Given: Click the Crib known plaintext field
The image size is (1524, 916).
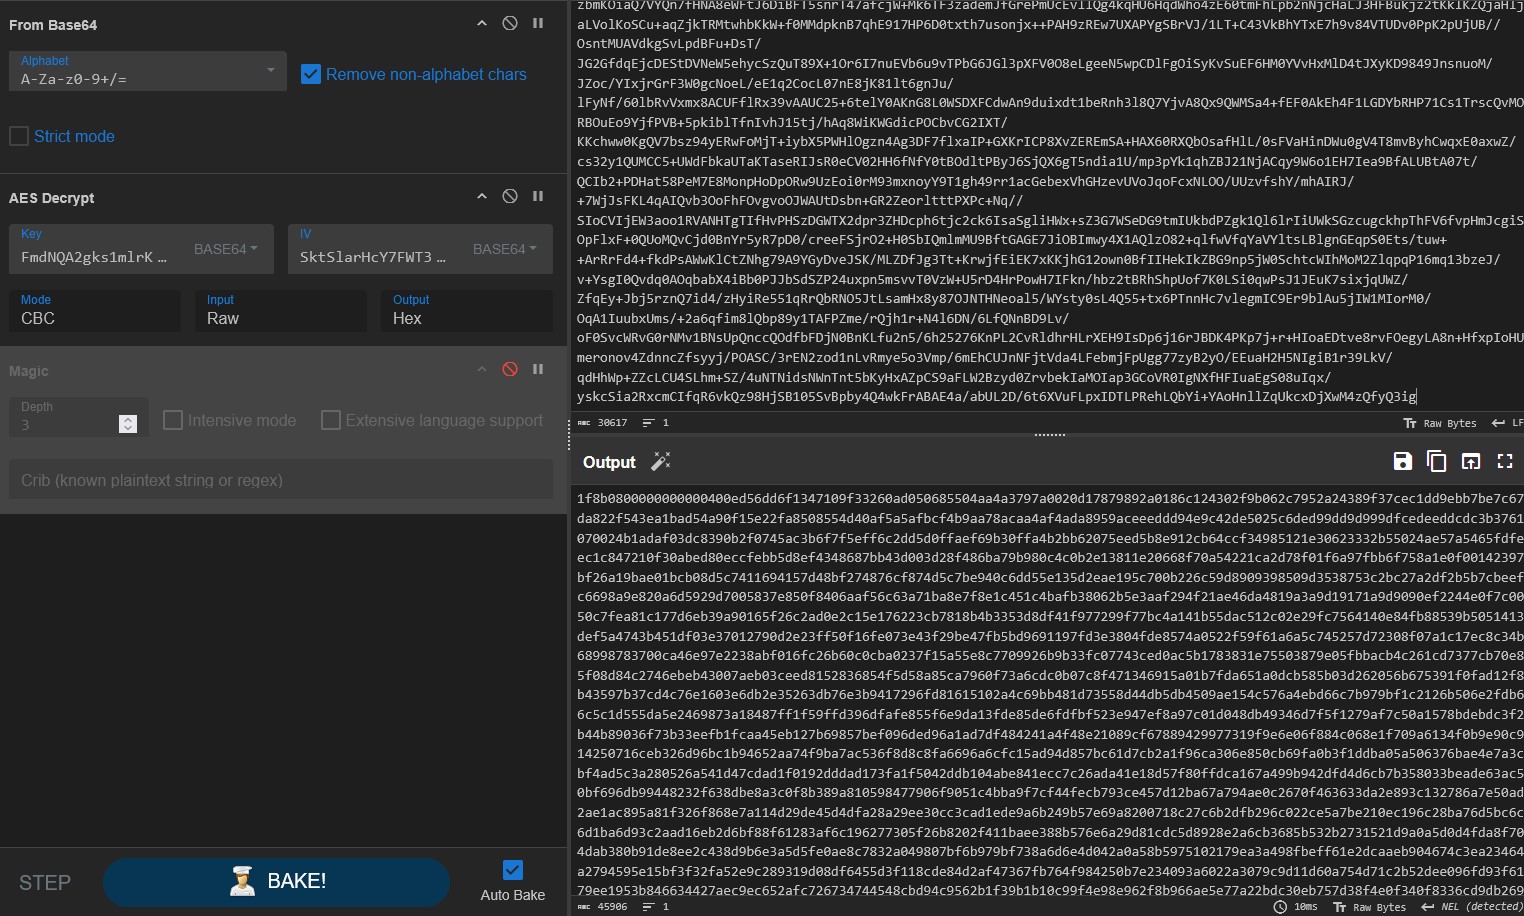Looking at the screenshot, I should [x=280, y=480].
